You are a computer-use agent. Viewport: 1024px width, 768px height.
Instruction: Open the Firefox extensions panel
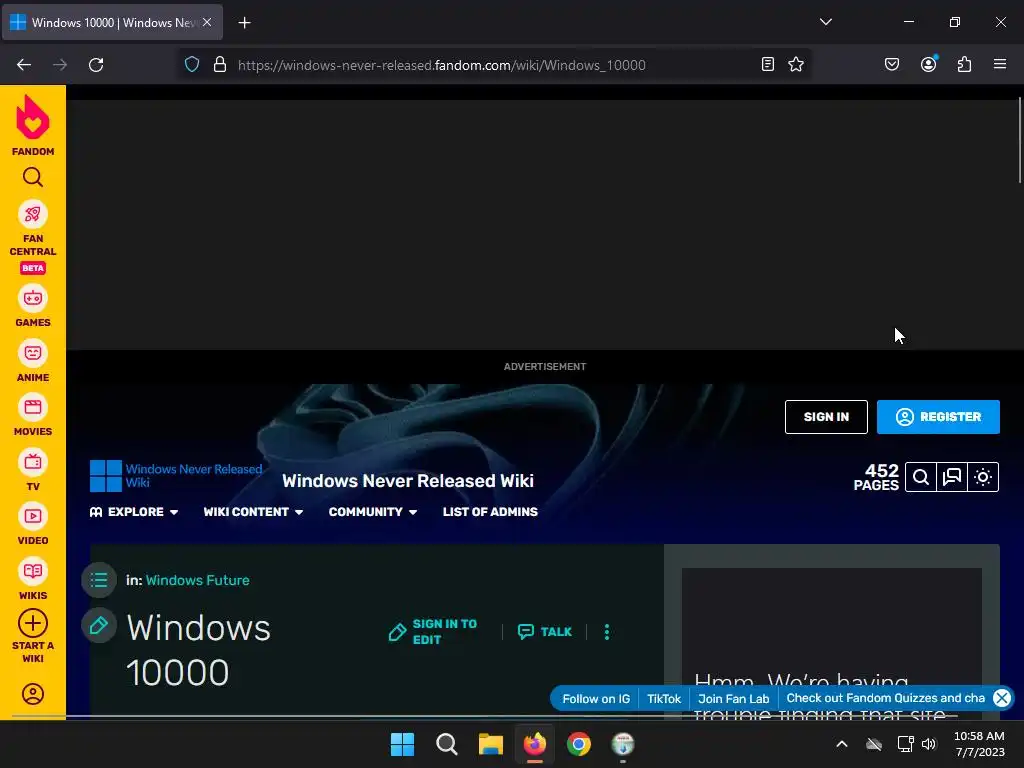965,64
